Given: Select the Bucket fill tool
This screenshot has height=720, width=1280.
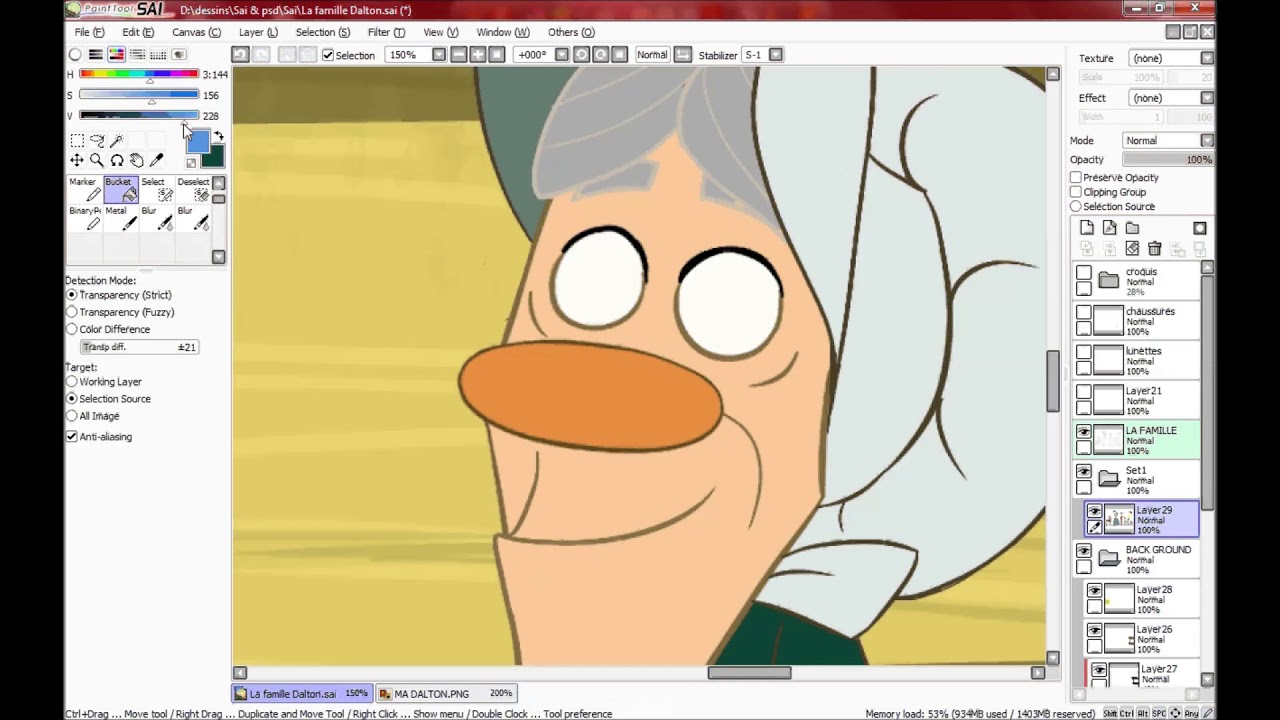Looking at the screenshot, I should (121, 189).
